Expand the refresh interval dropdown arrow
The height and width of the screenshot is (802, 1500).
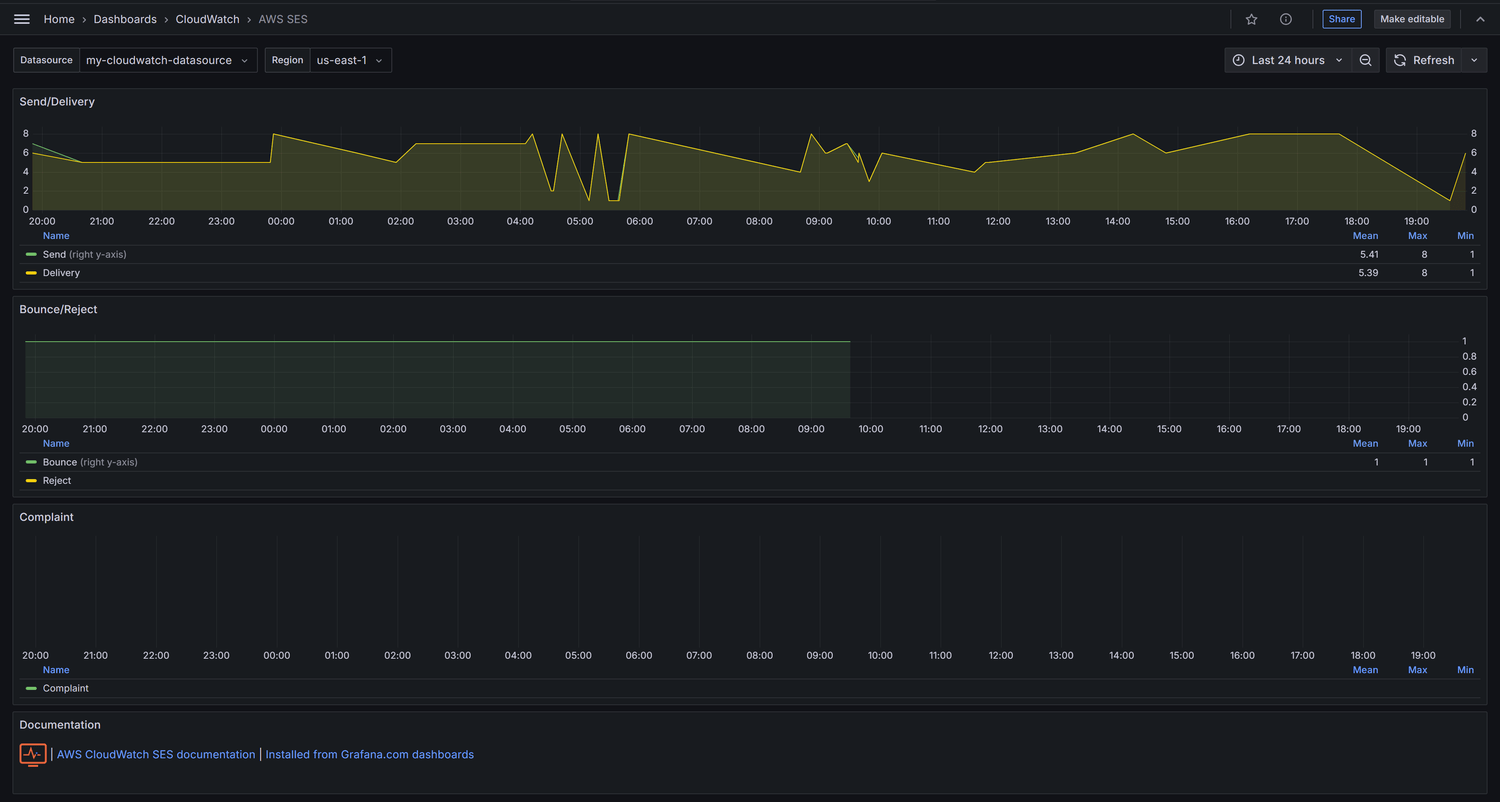[x=1475, y=60]
